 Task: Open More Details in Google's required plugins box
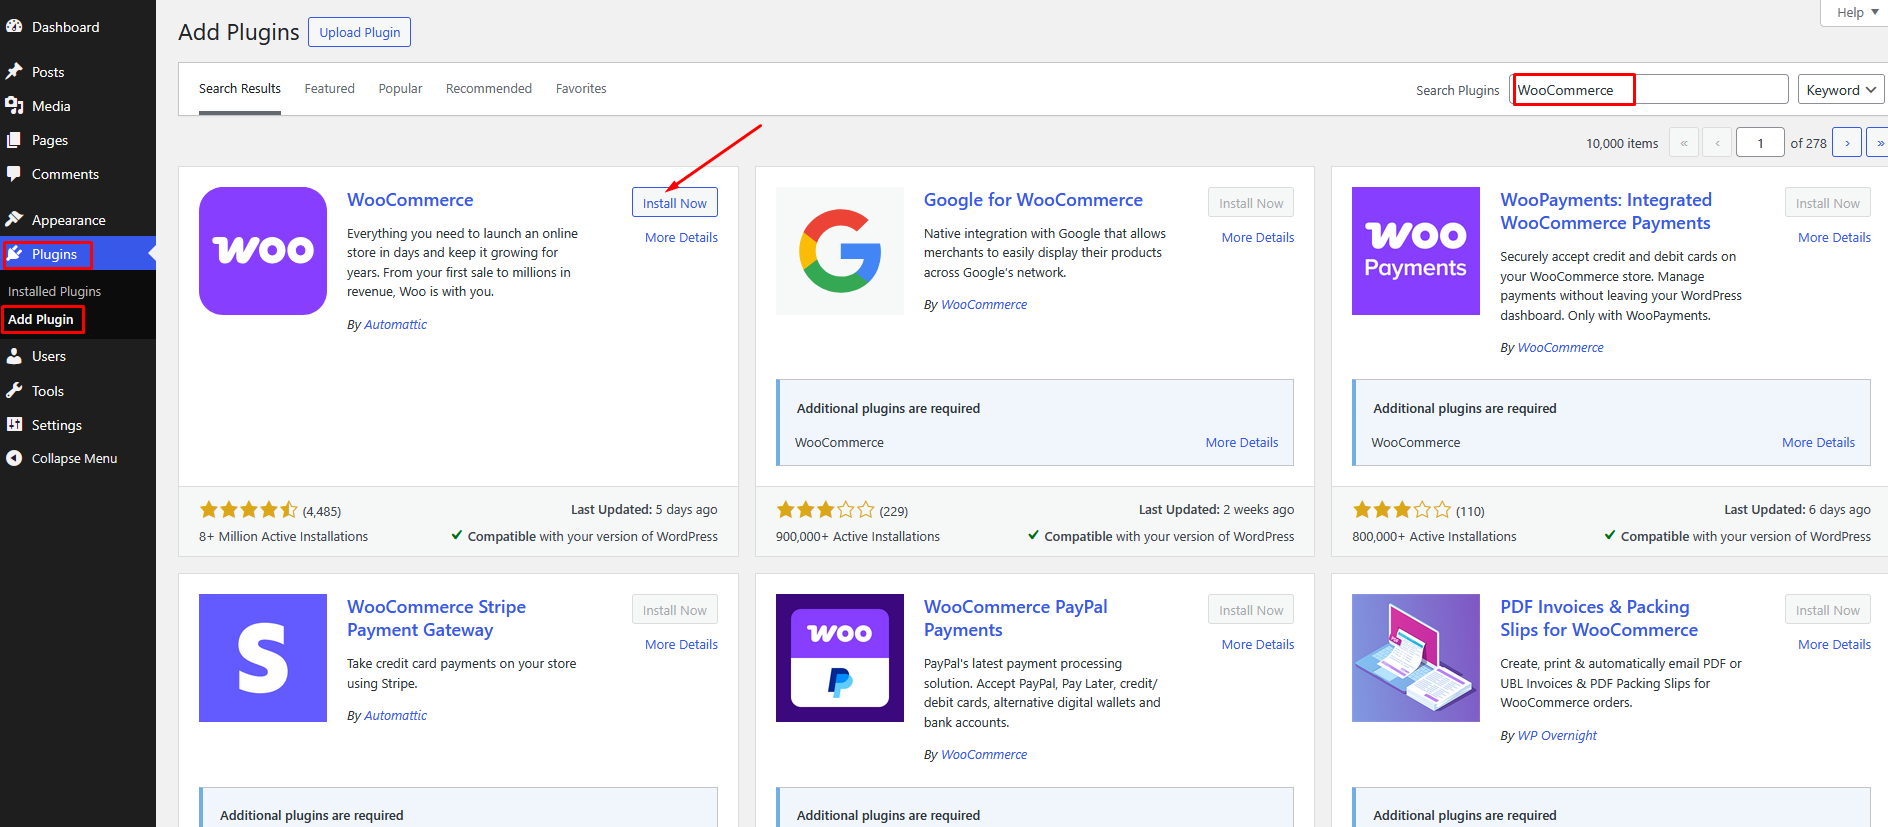1242,442
